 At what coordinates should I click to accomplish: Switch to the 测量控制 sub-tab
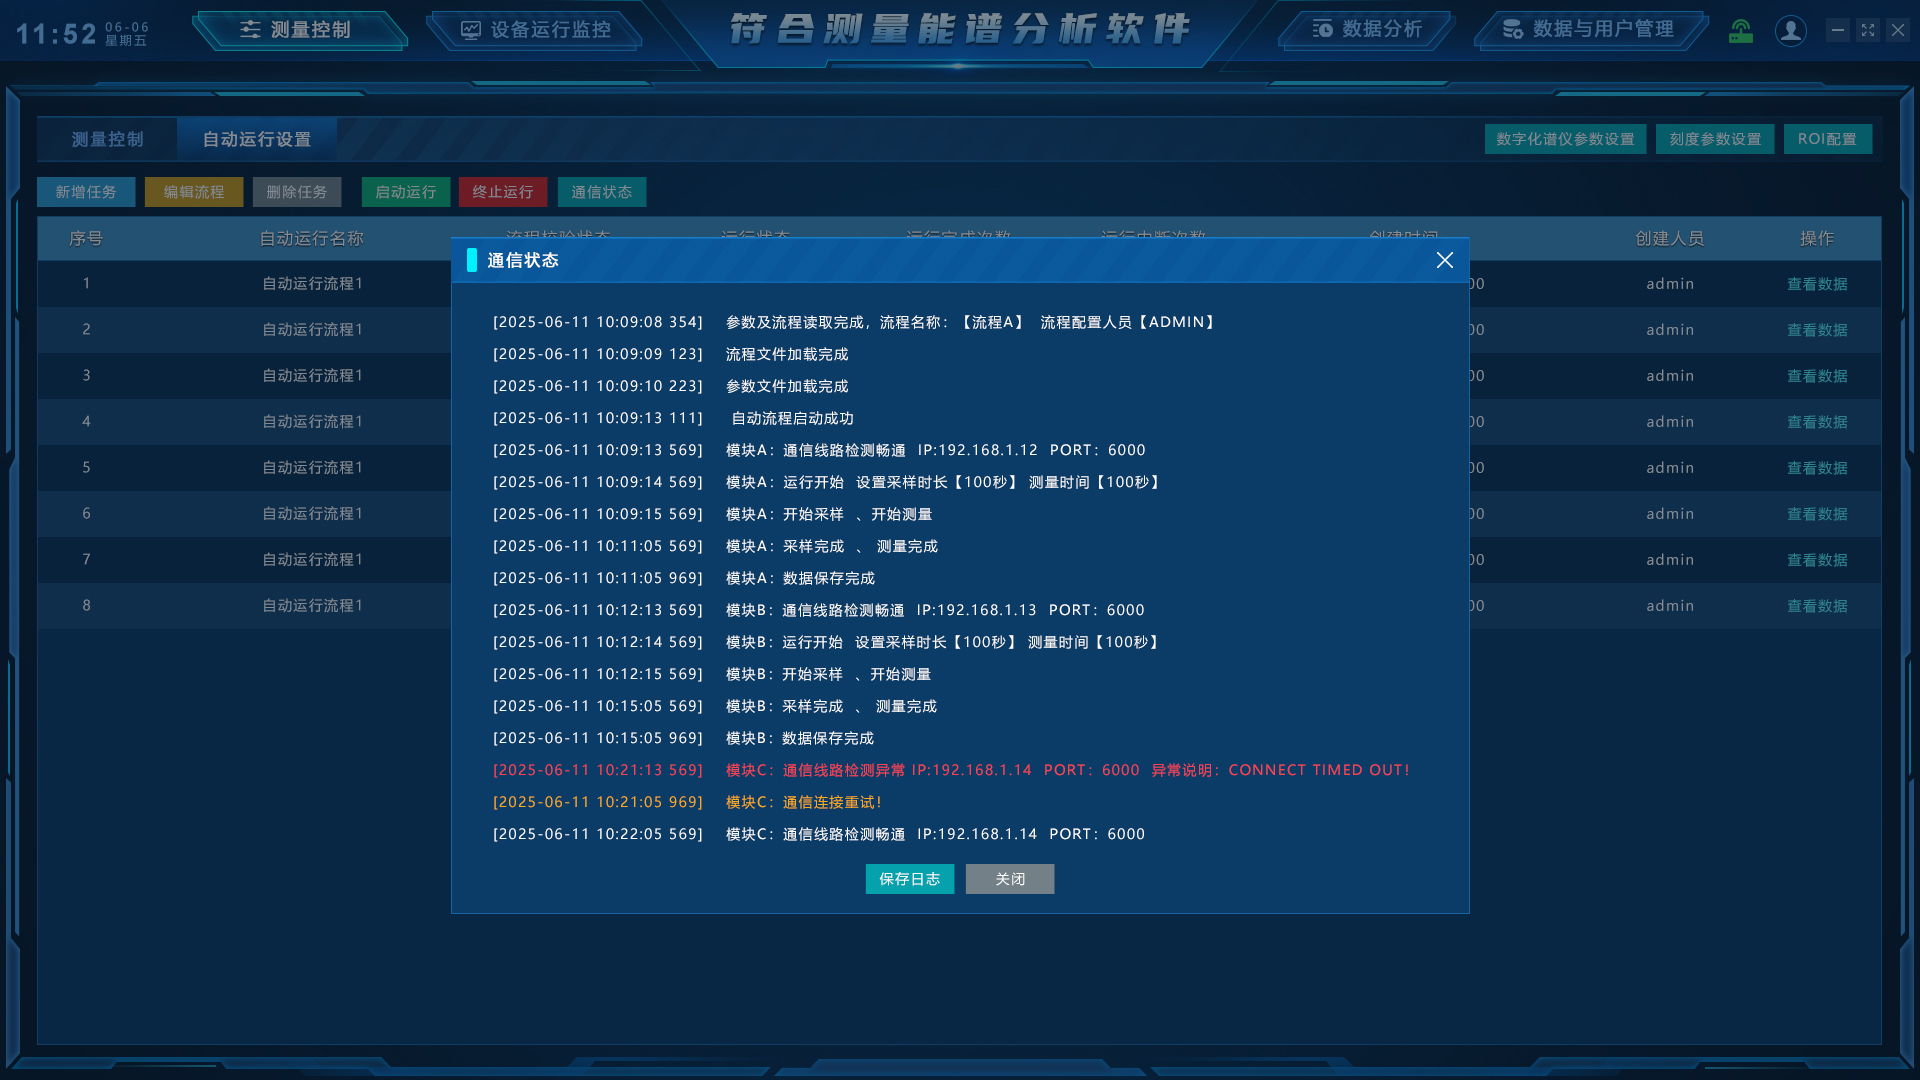click(x=108, y=139)
